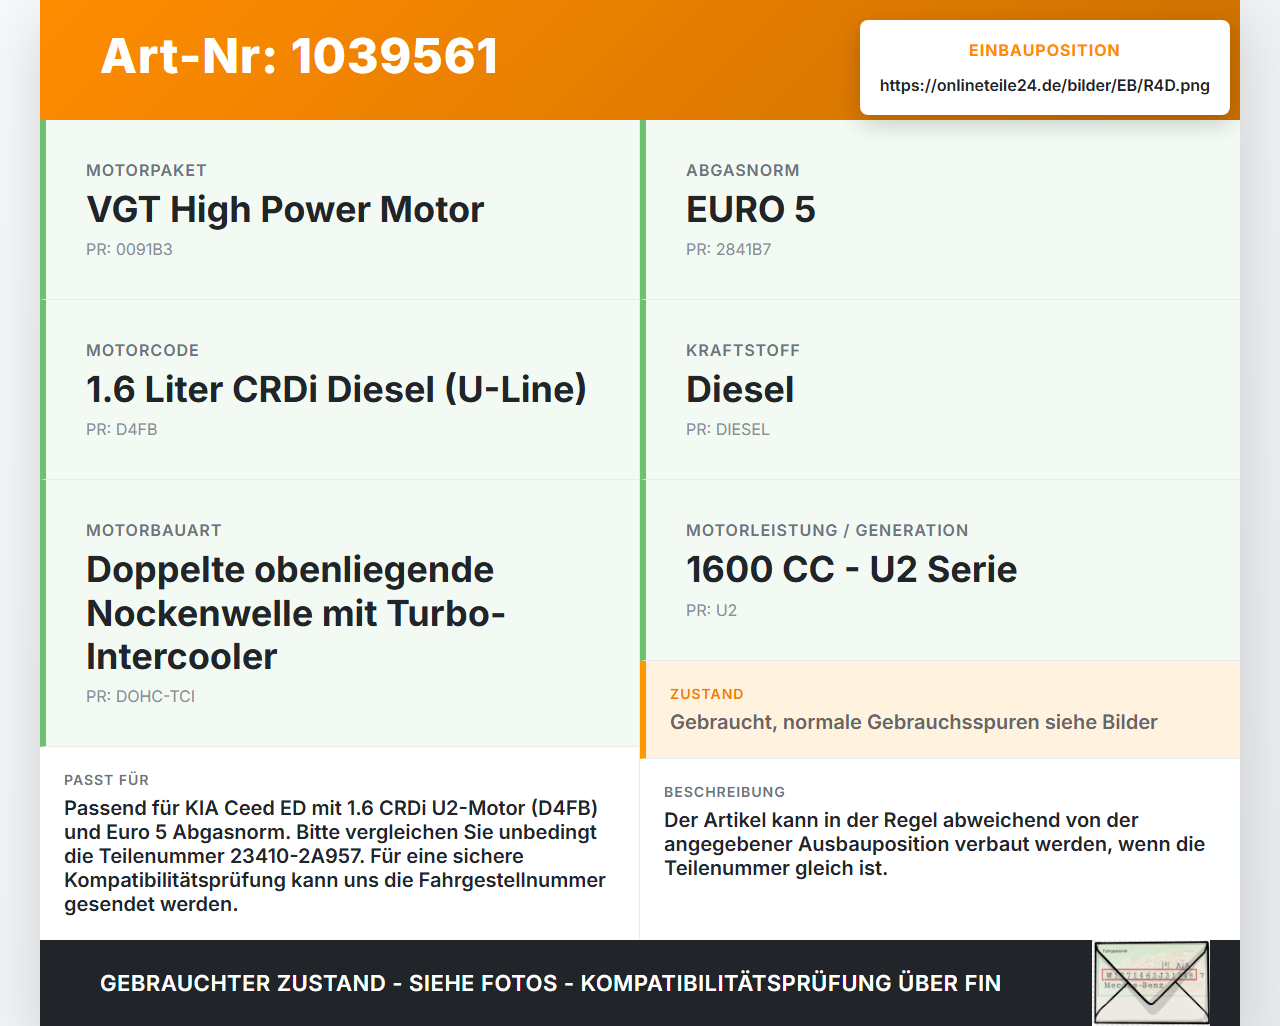The image size is (1280, 1026).
Task: Click the MOTORBAUART label
Action: (153, 530)
